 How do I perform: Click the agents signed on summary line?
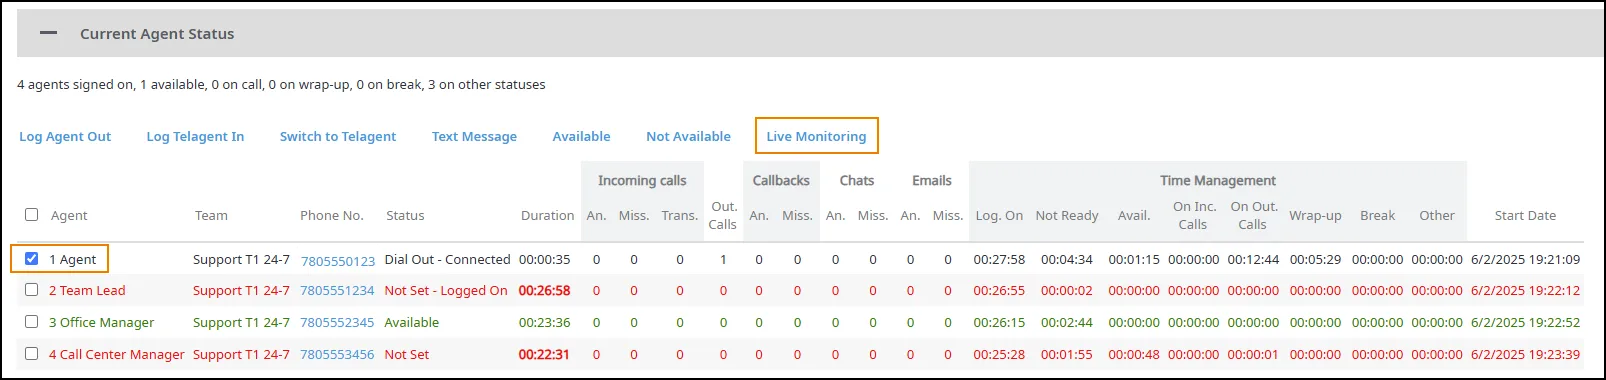click(x=281, y=85)
